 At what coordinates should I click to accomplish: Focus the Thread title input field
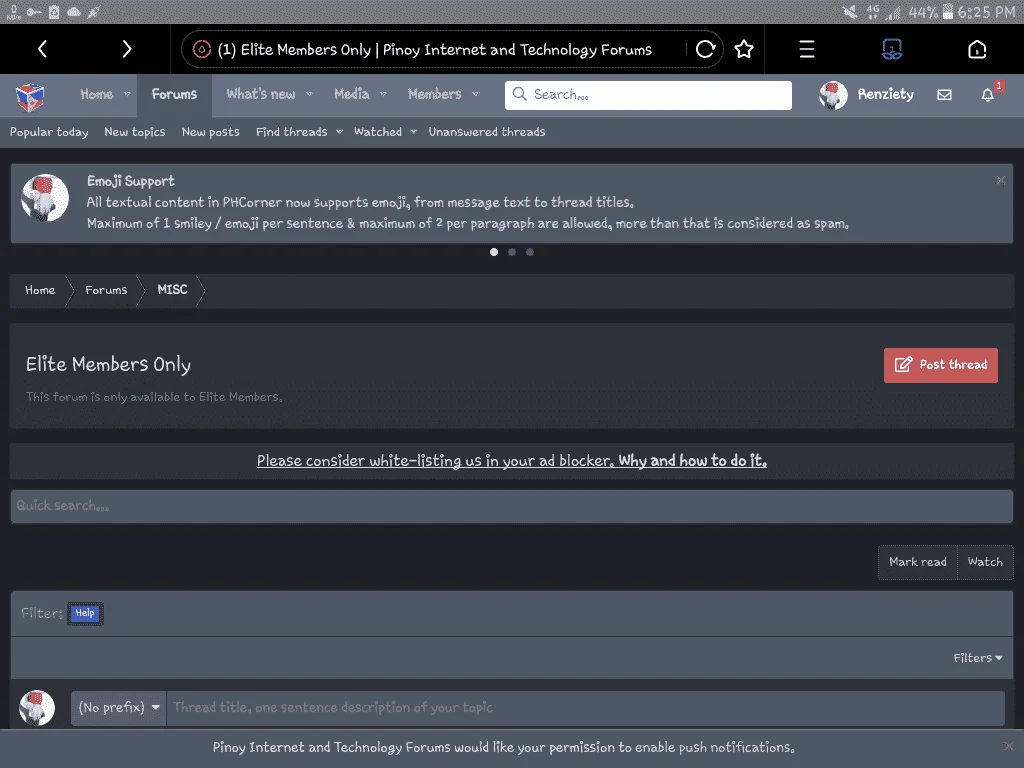coord(585,708)
